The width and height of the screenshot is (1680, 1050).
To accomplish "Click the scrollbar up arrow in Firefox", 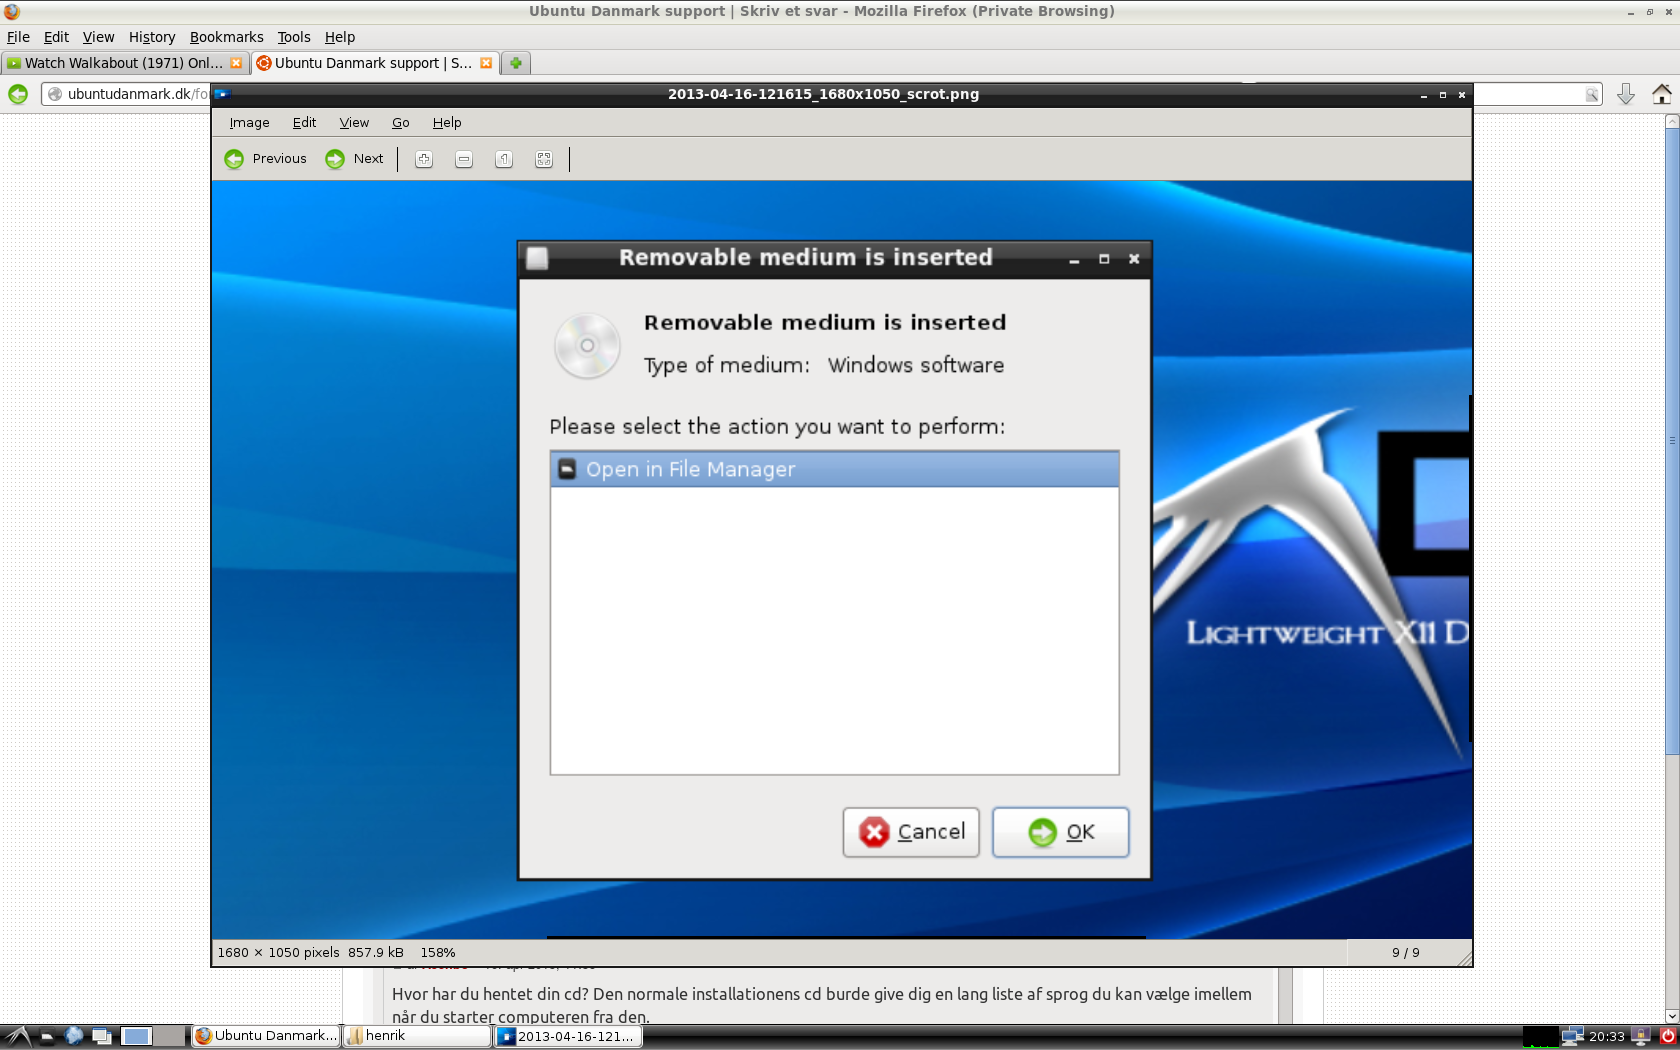I will (1672, 121).
